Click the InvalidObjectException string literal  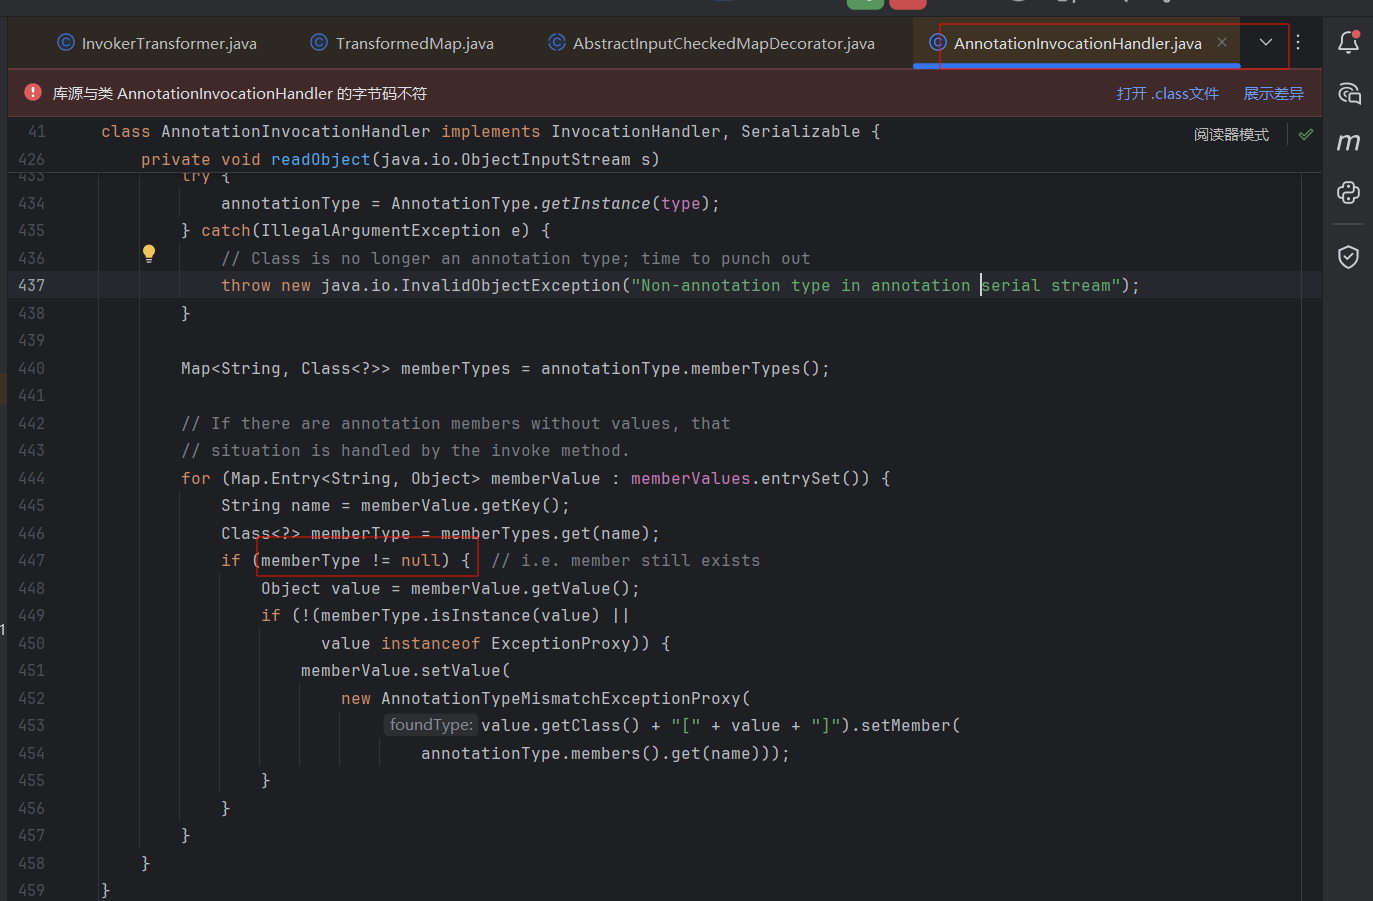[x=875, y=285]
